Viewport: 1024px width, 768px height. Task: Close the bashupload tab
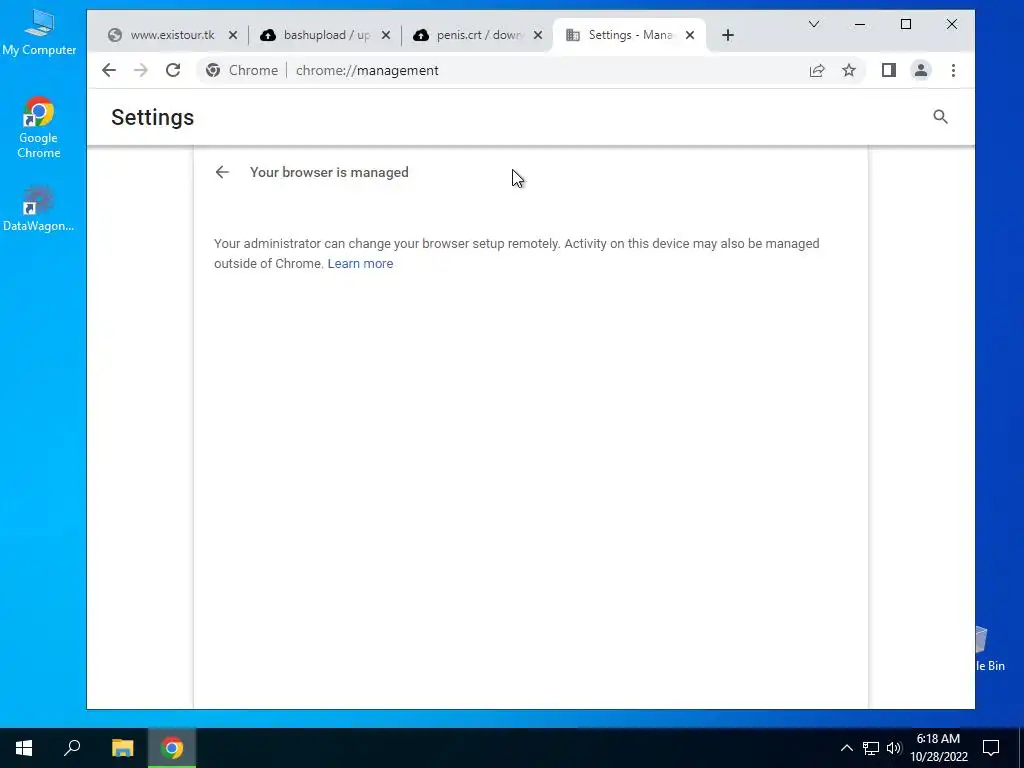[386, 35]
